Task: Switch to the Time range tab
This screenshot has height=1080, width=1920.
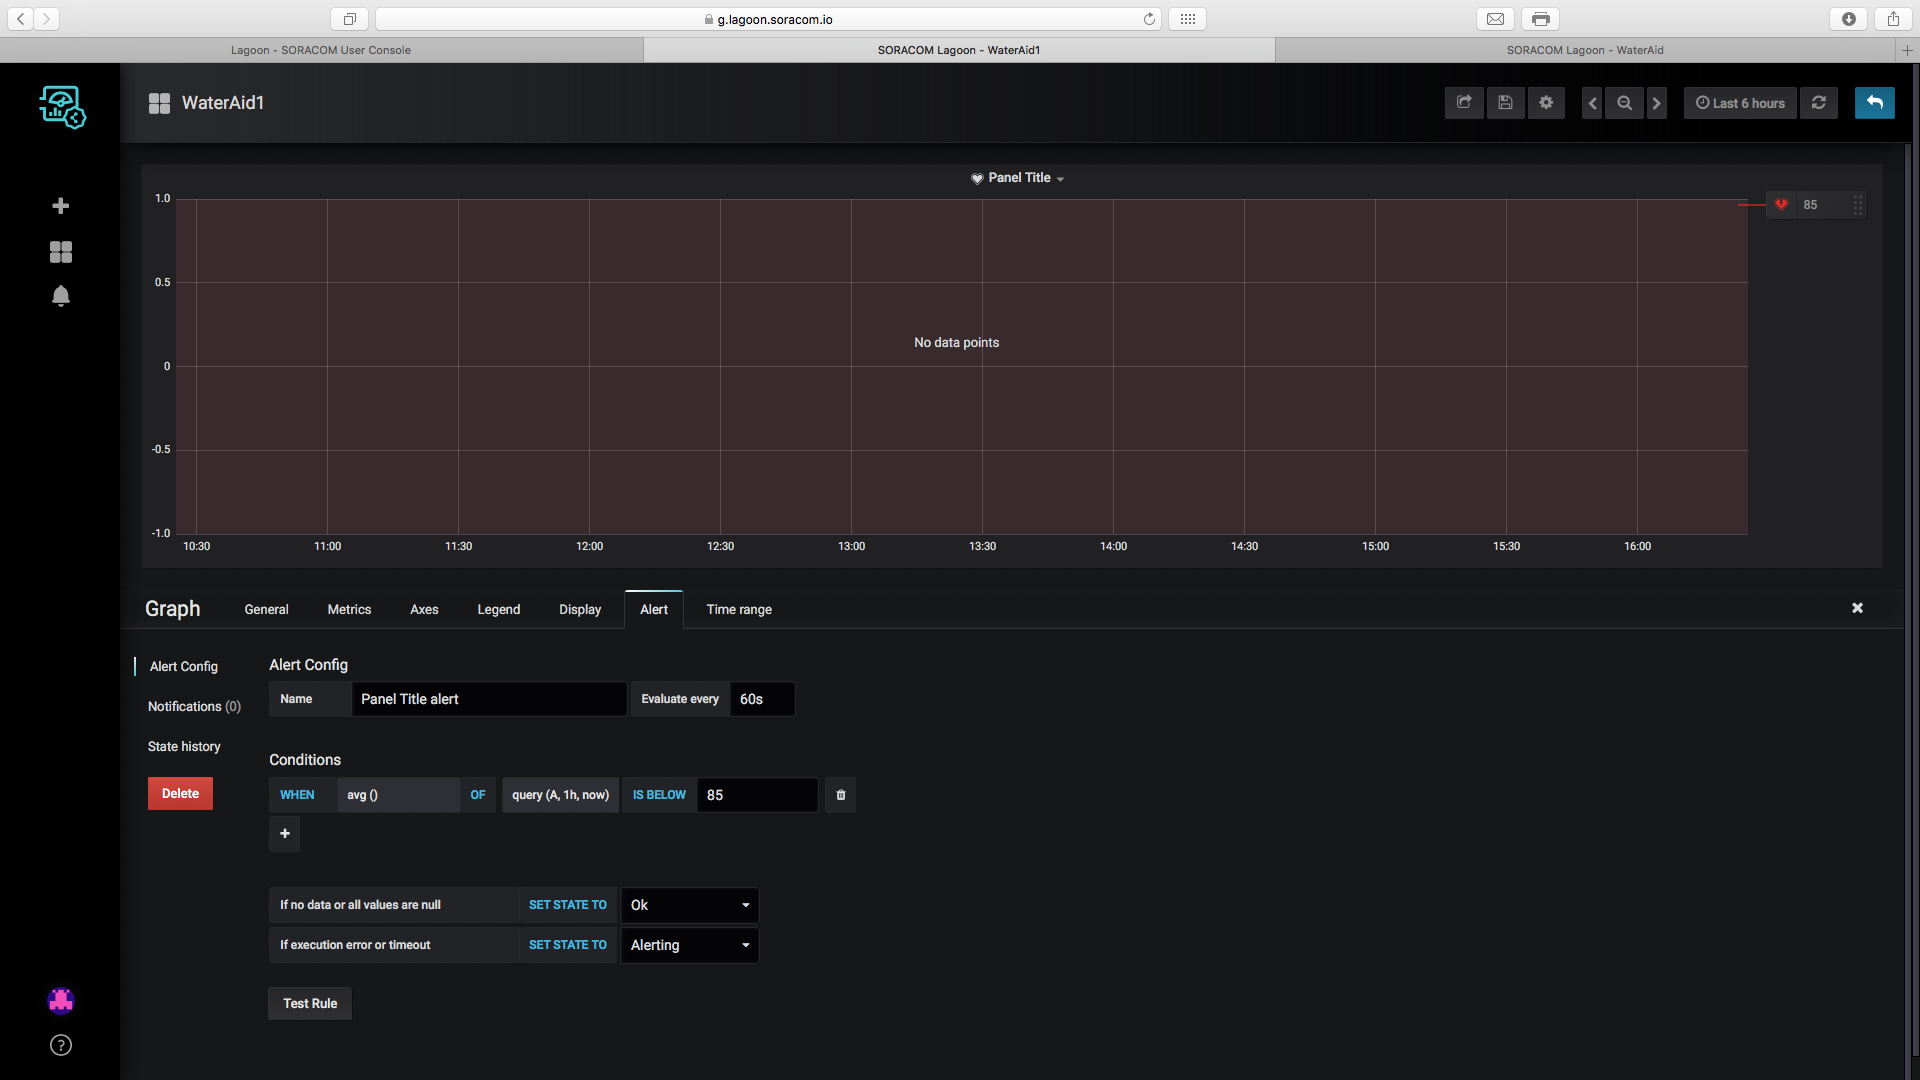Action: coord(739,609)
